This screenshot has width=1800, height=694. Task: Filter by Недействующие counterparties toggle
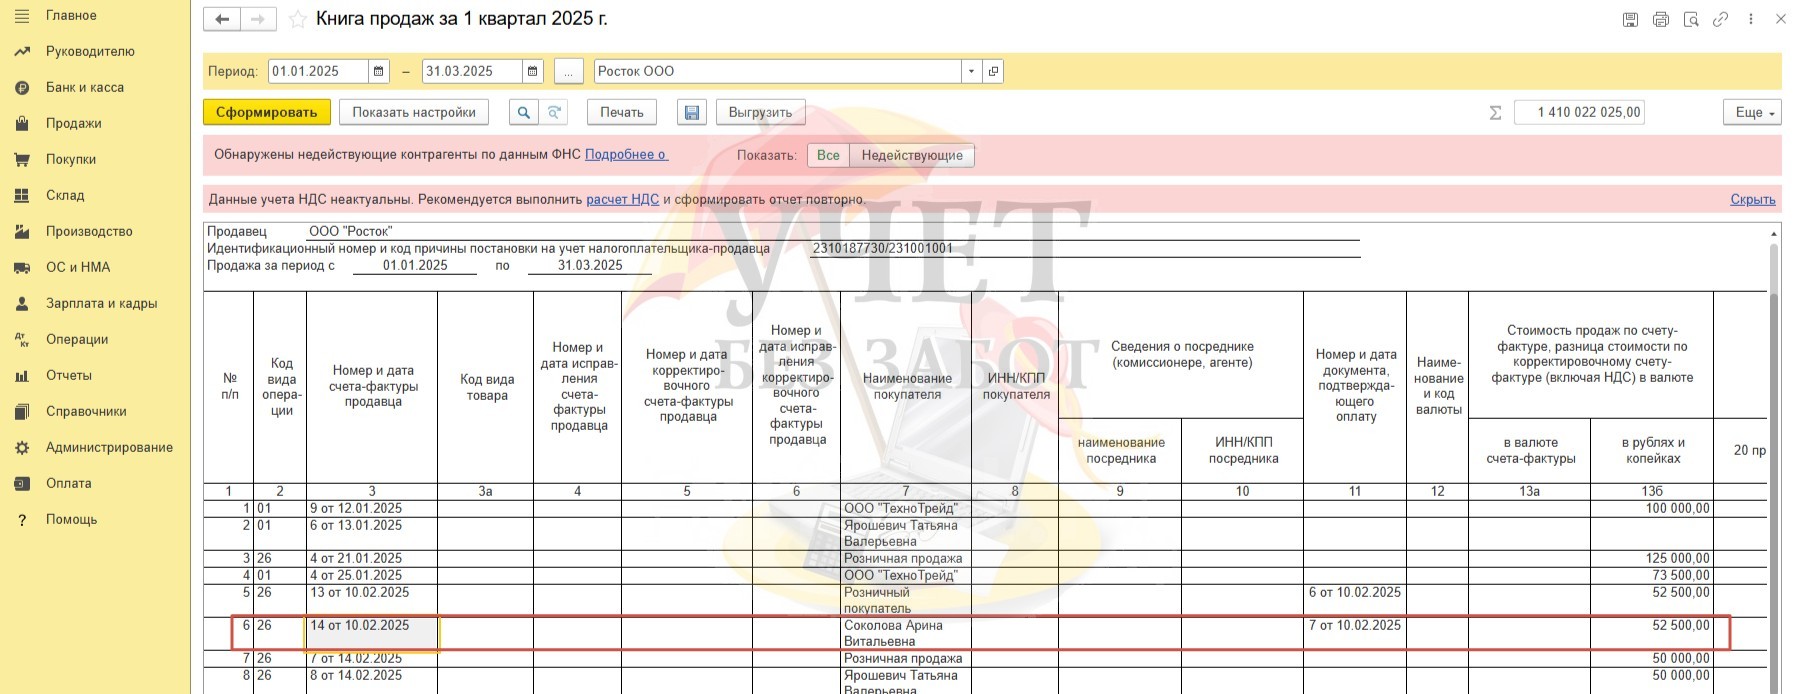tap(912, 155)
